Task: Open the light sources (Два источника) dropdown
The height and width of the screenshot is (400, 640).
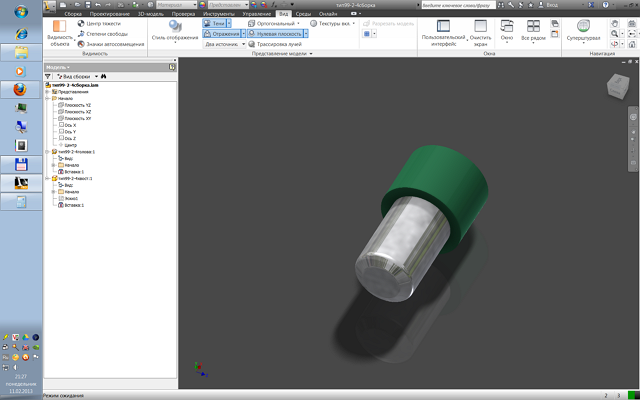Action: coord(227,45)
